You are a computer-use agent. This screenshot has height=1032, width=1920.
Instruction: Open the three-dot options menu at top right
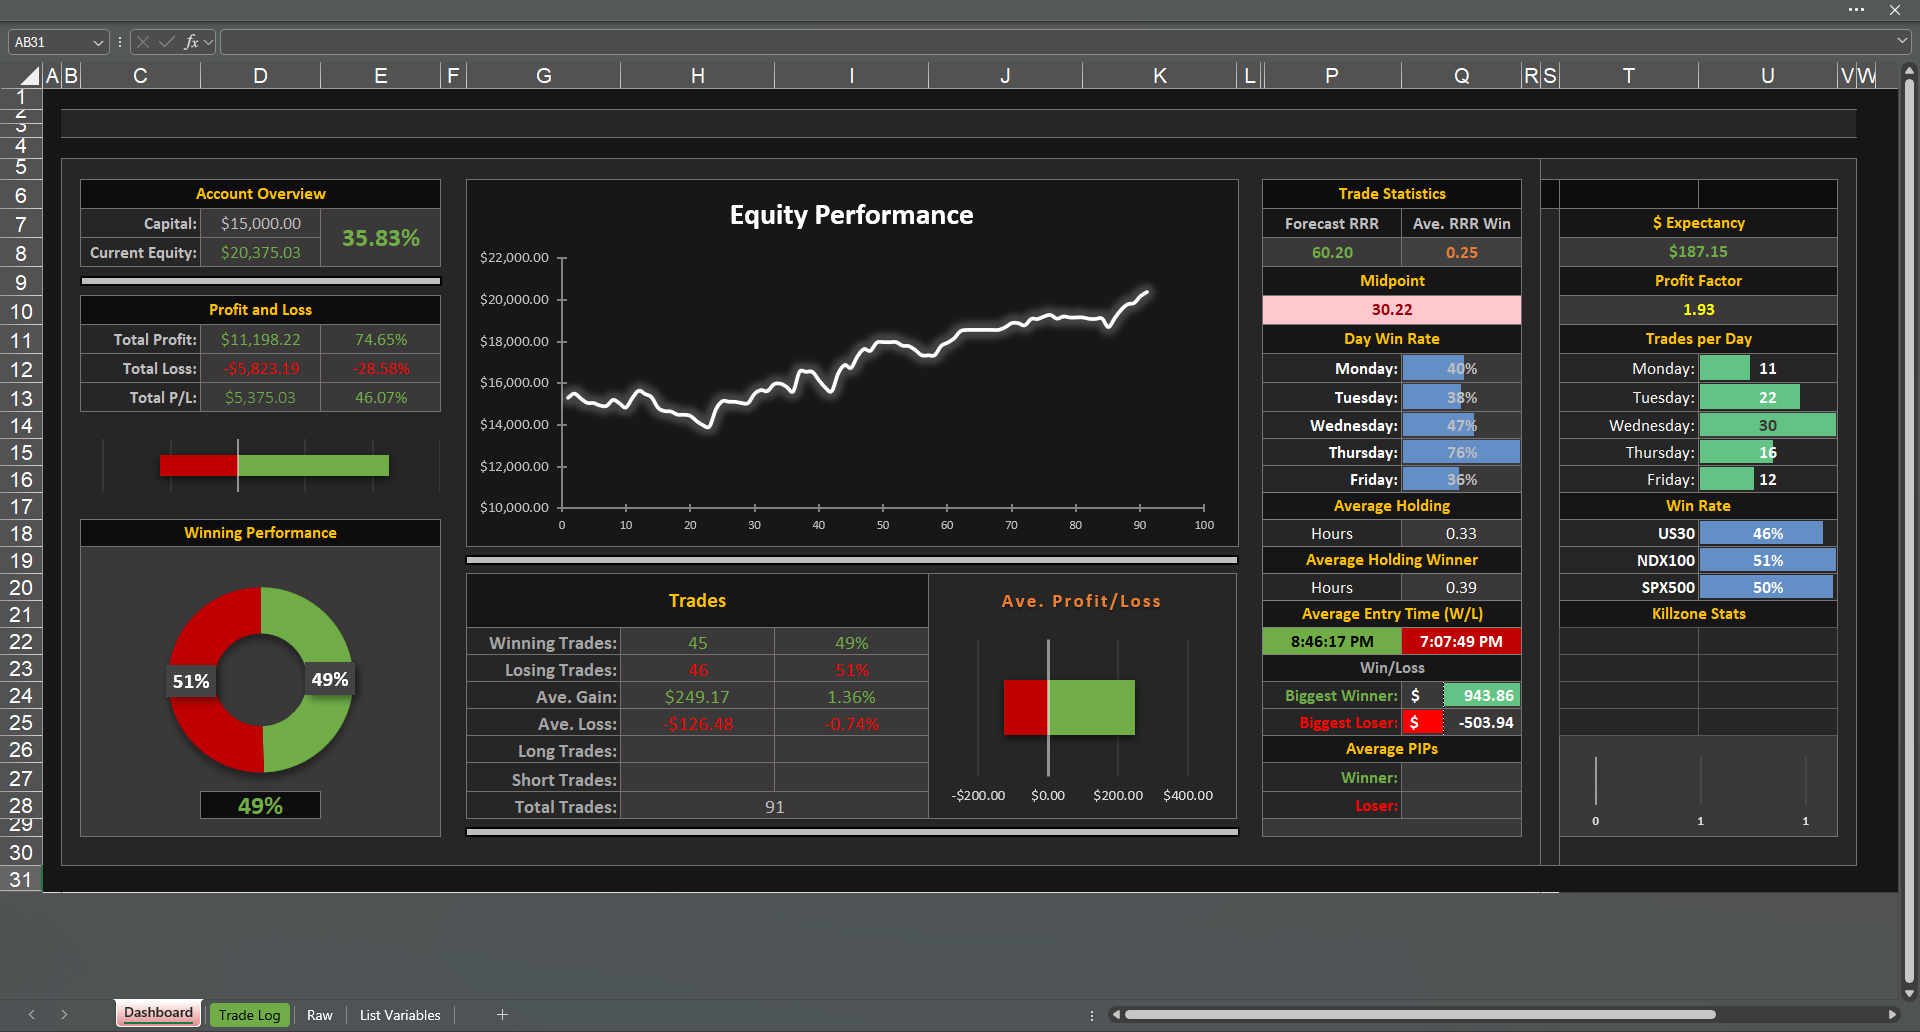point(1856,10)
